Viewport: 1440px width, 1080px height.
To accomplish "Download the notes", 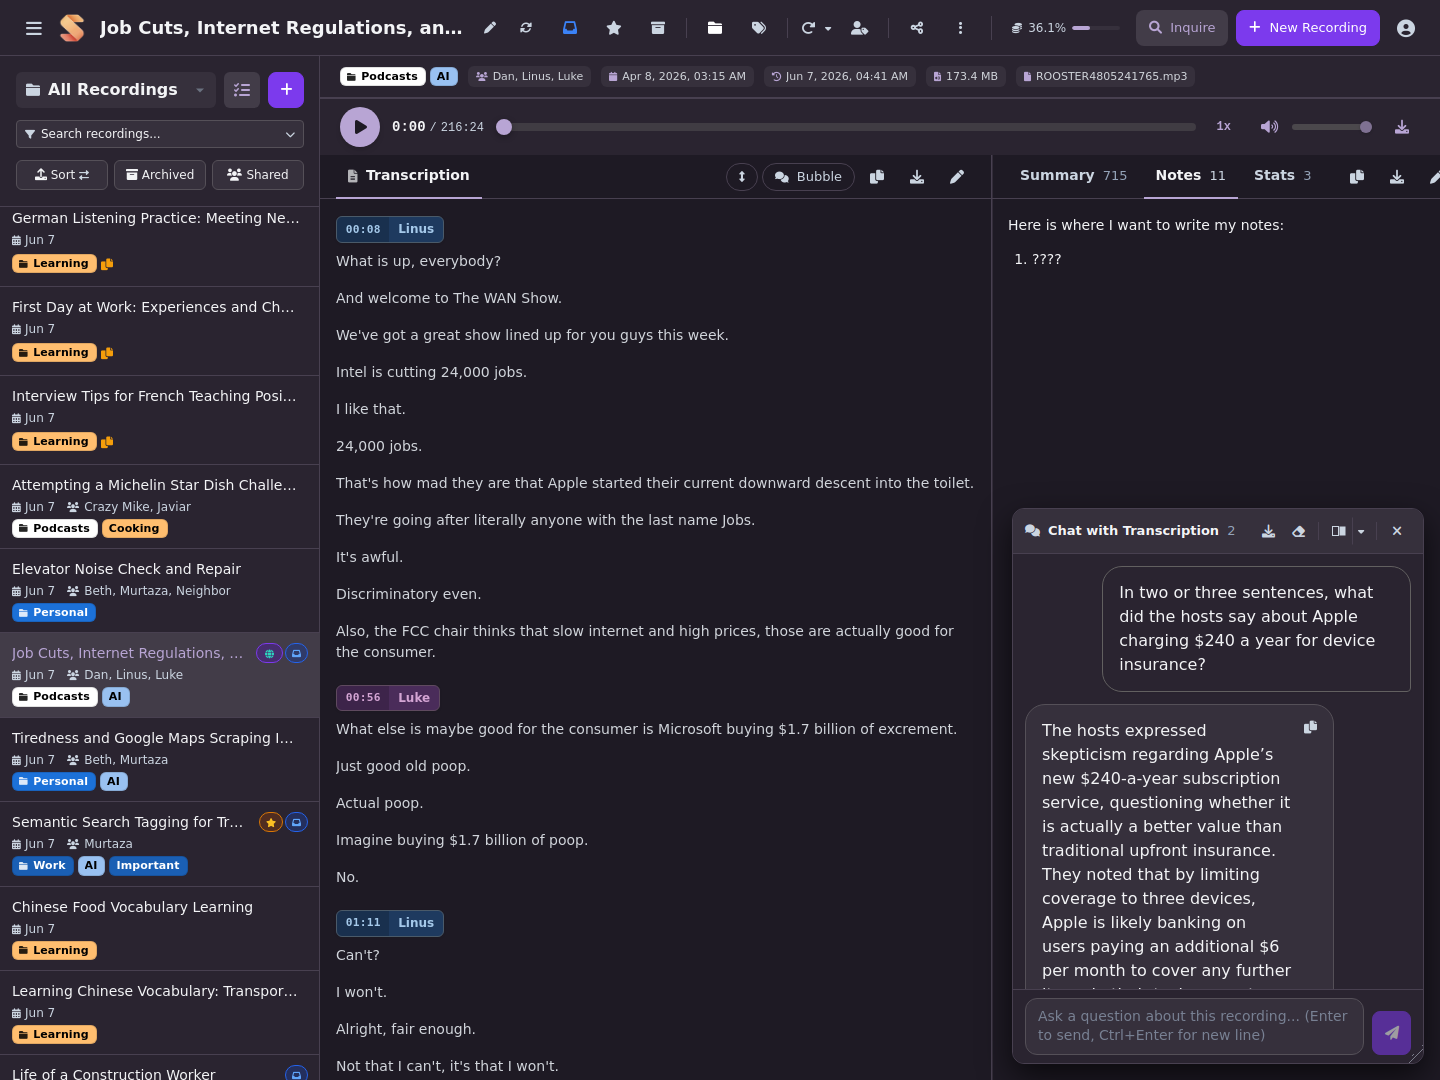I will pos(1397,177).
